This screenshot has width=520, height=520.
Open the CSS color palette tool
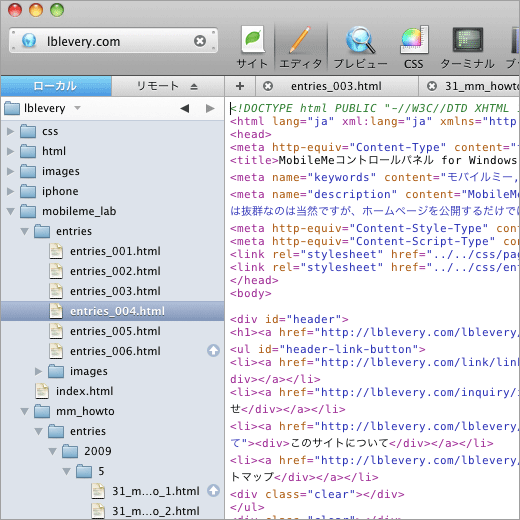(414, 47)
